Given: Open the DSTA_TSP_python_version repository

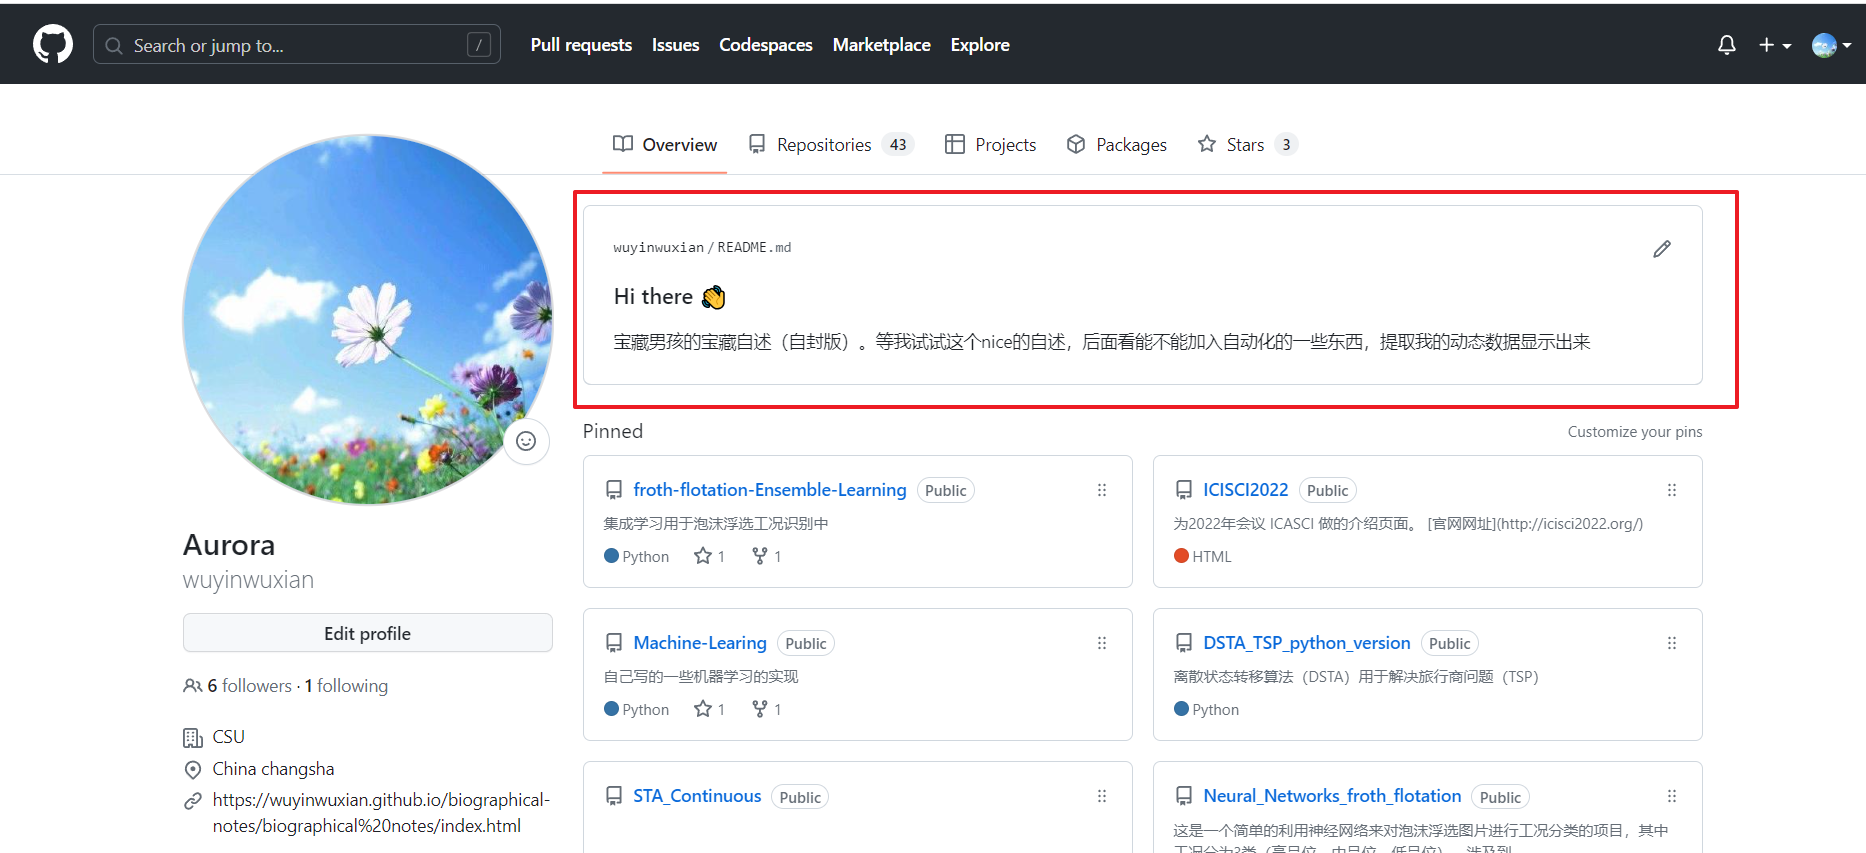Looking at the screenshot, I should point(1306,643).
